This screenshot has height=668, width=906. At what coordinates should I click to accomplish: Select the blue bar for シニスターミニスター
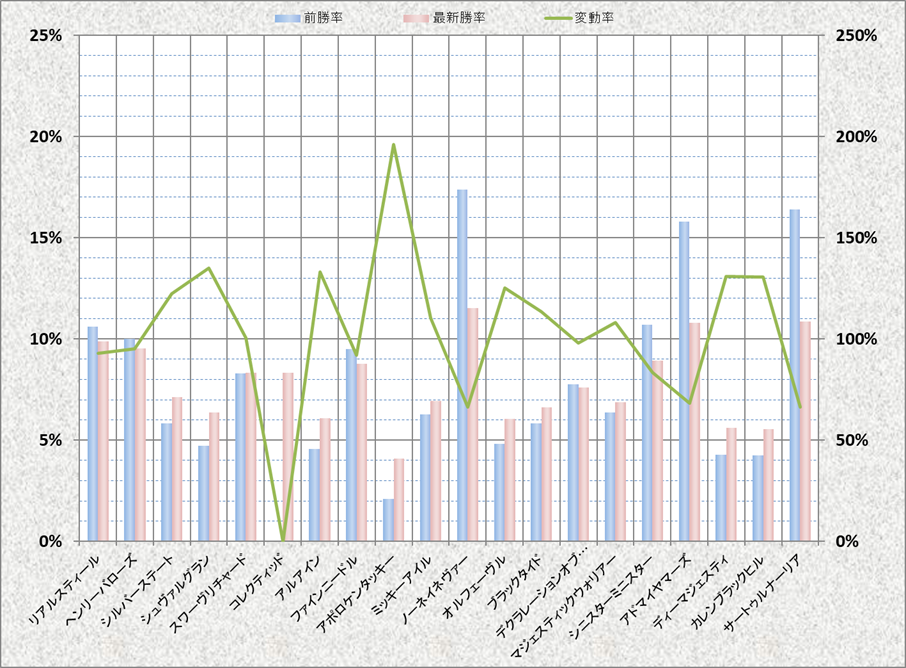coord(647,433)
